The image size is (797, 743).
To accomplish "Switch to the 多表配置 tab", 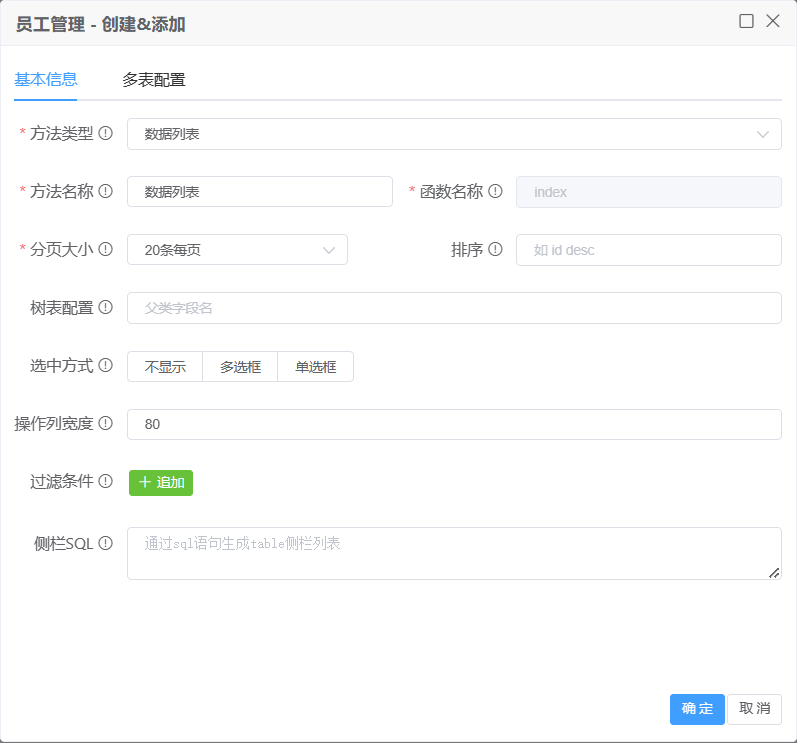I will click(154, 80).
